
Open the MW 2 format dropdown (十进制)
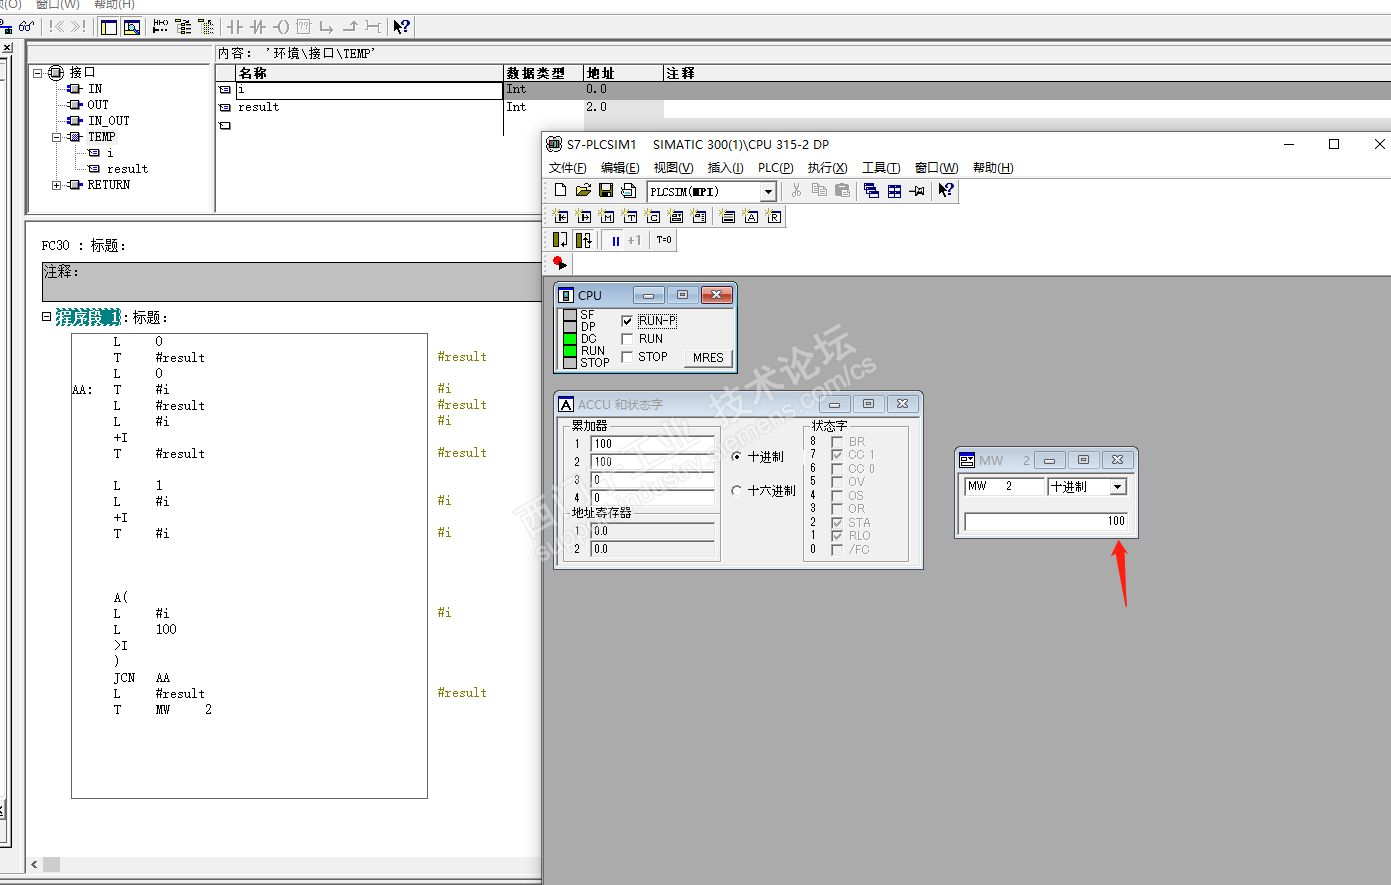click(x=1118, y=487)
